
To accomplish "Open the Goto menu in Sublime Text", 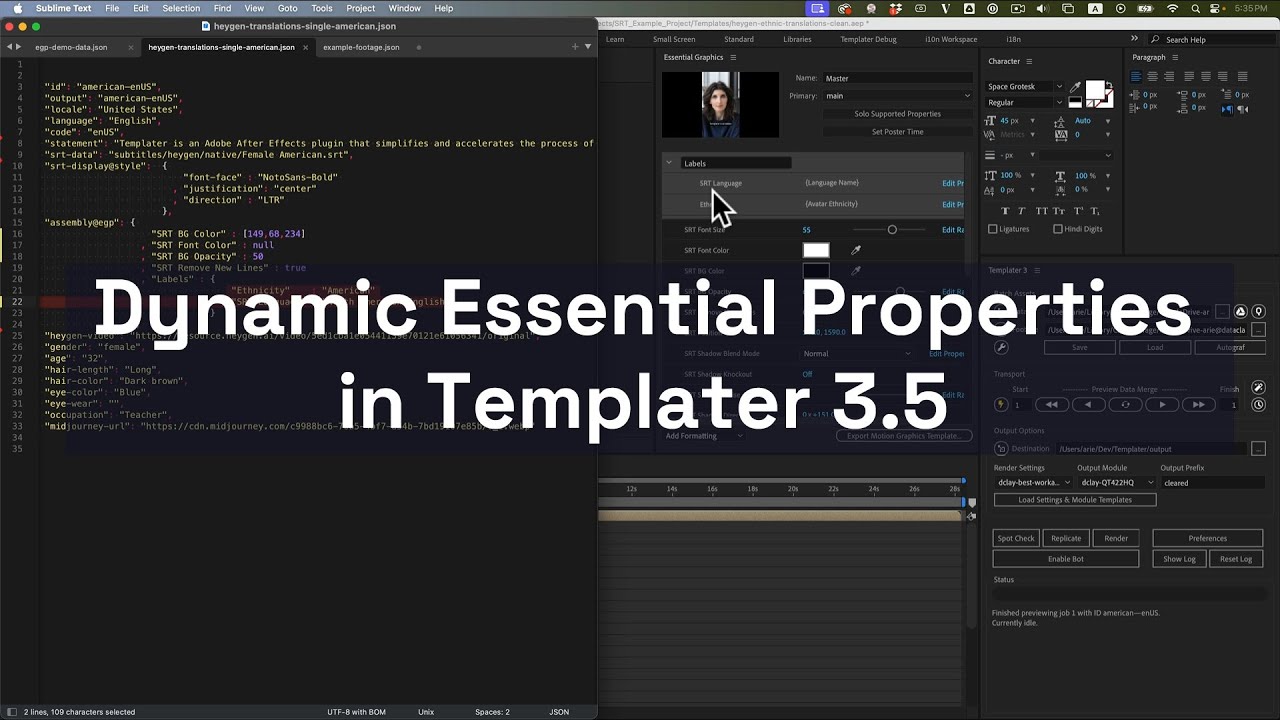I will [x=288, y=8].
